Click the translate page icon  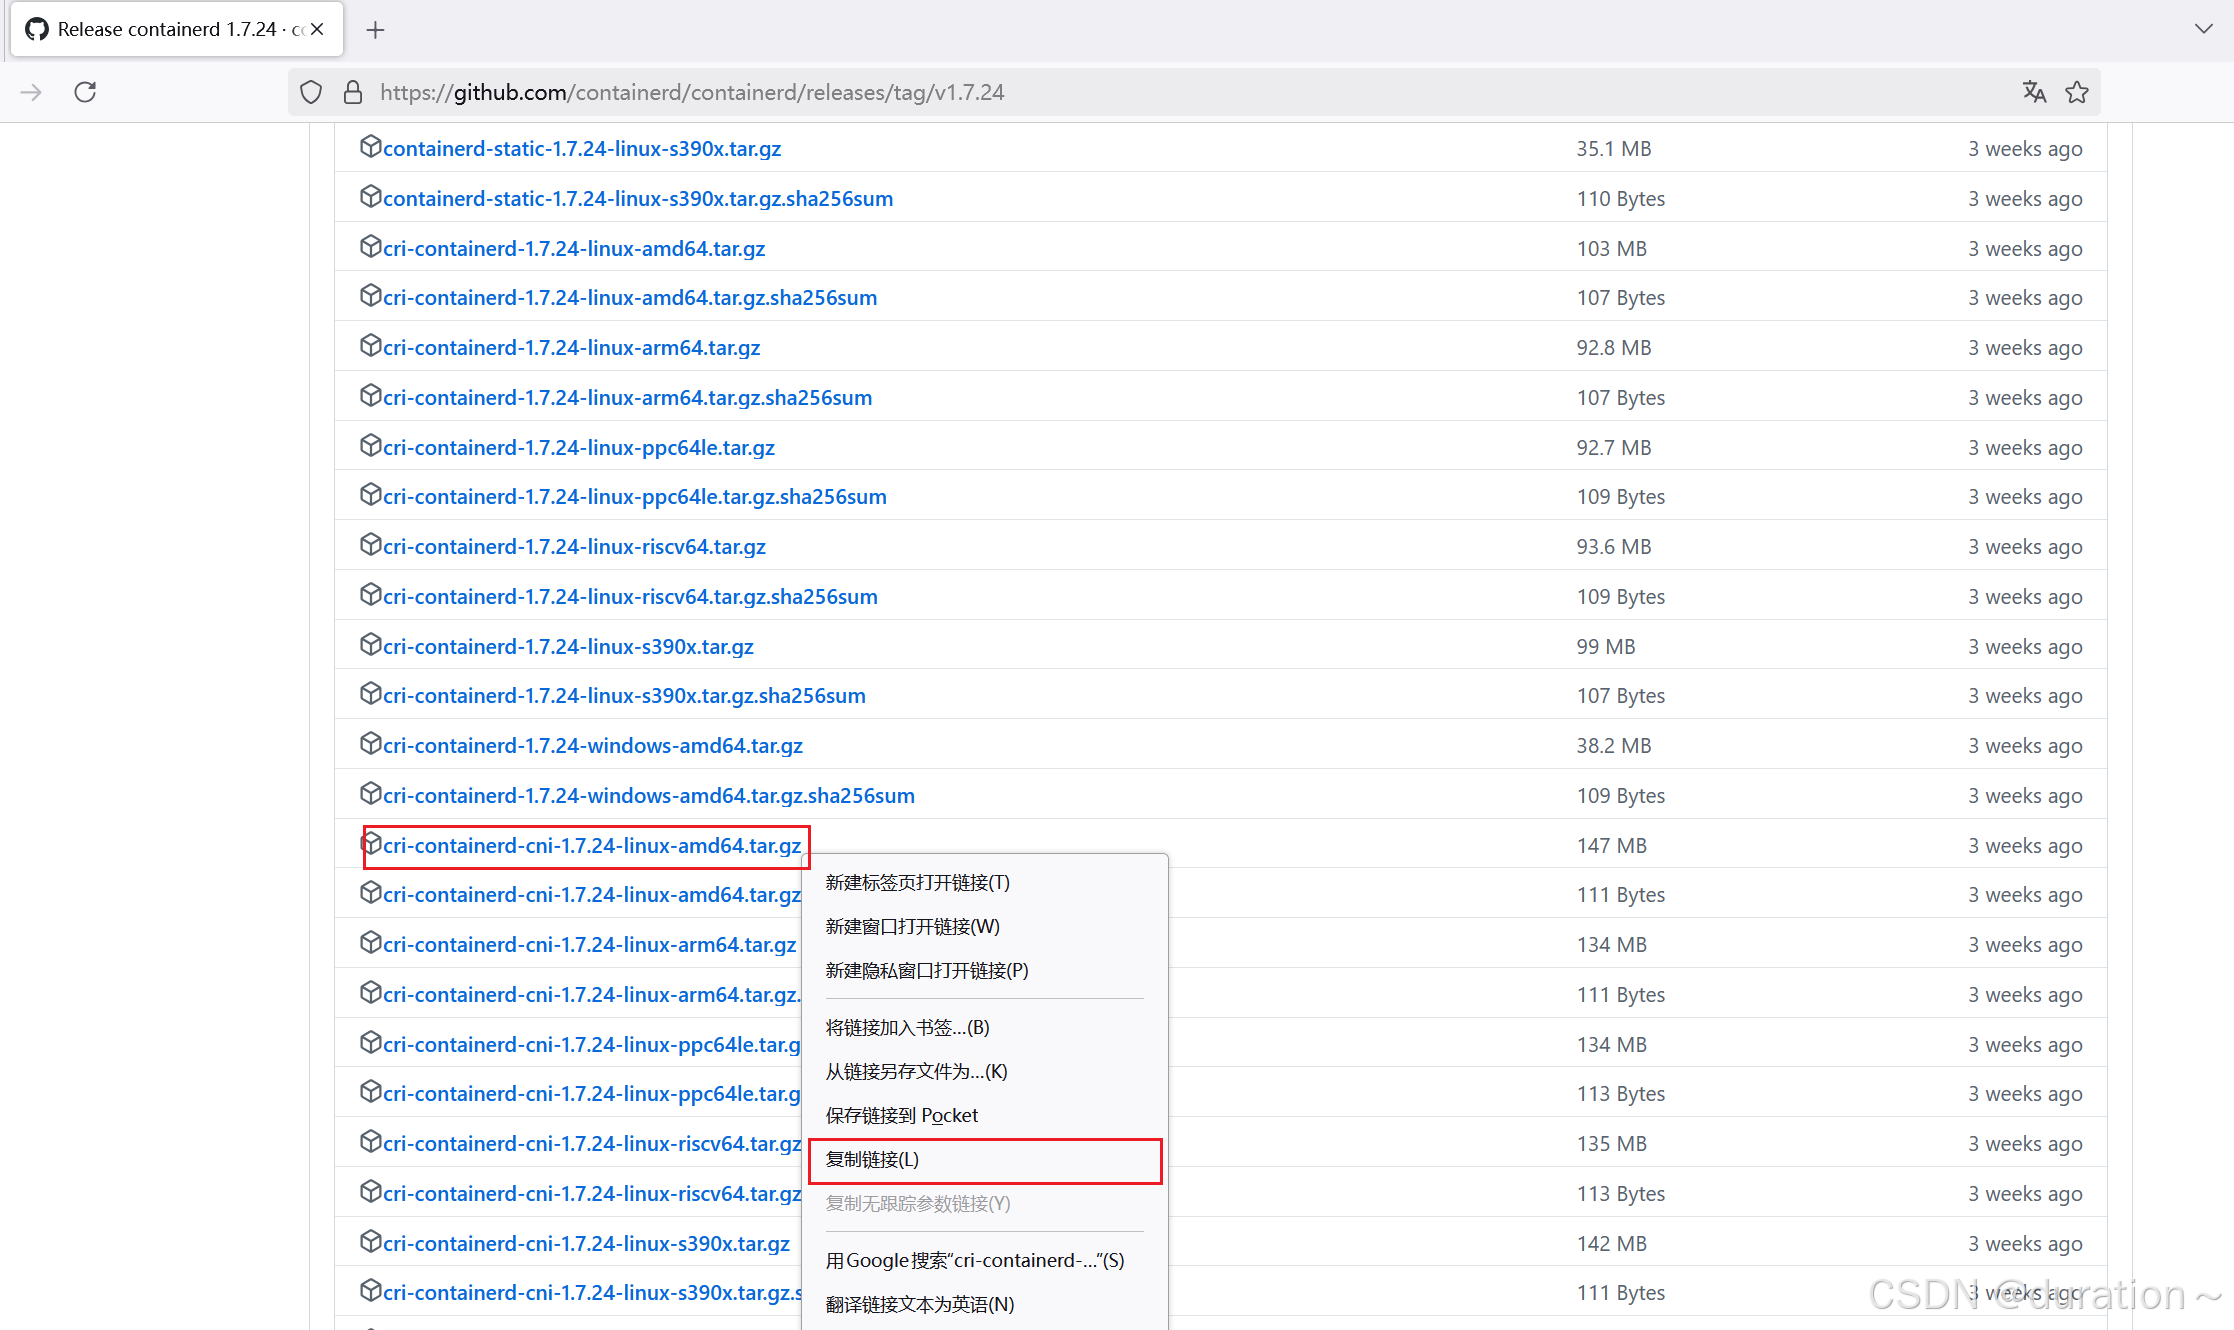click(x=2034, y=92)
